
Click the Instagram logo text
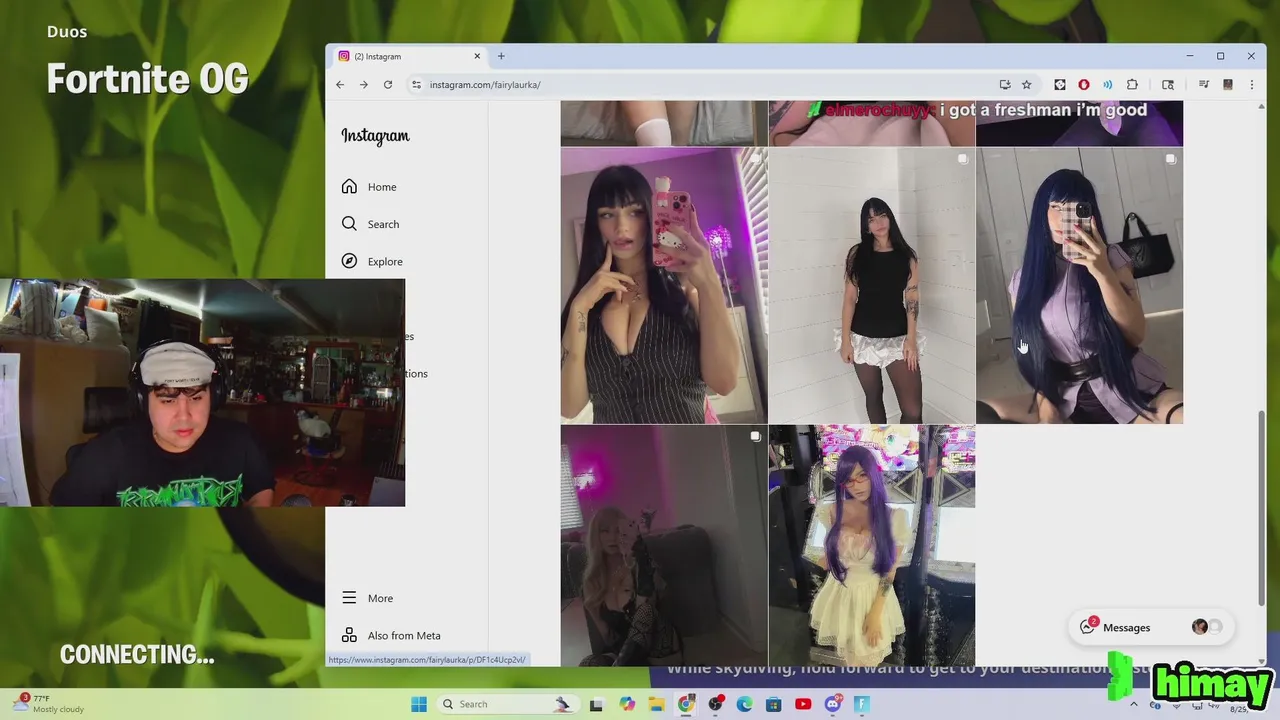point(375,136)
